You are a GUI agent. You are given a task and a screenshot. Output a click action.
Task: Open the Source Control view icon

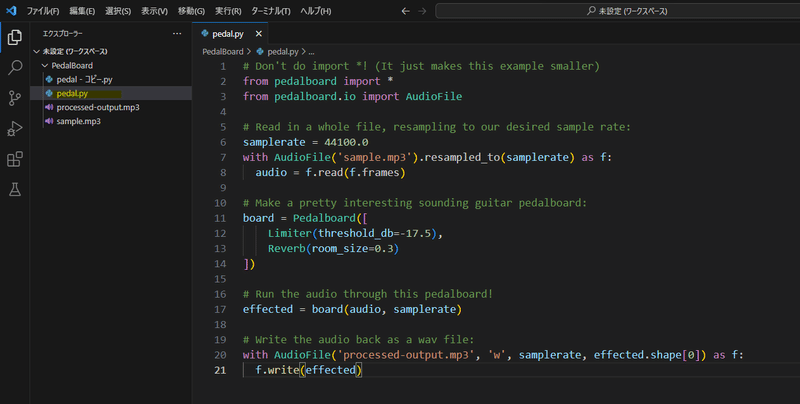[15, 98]
